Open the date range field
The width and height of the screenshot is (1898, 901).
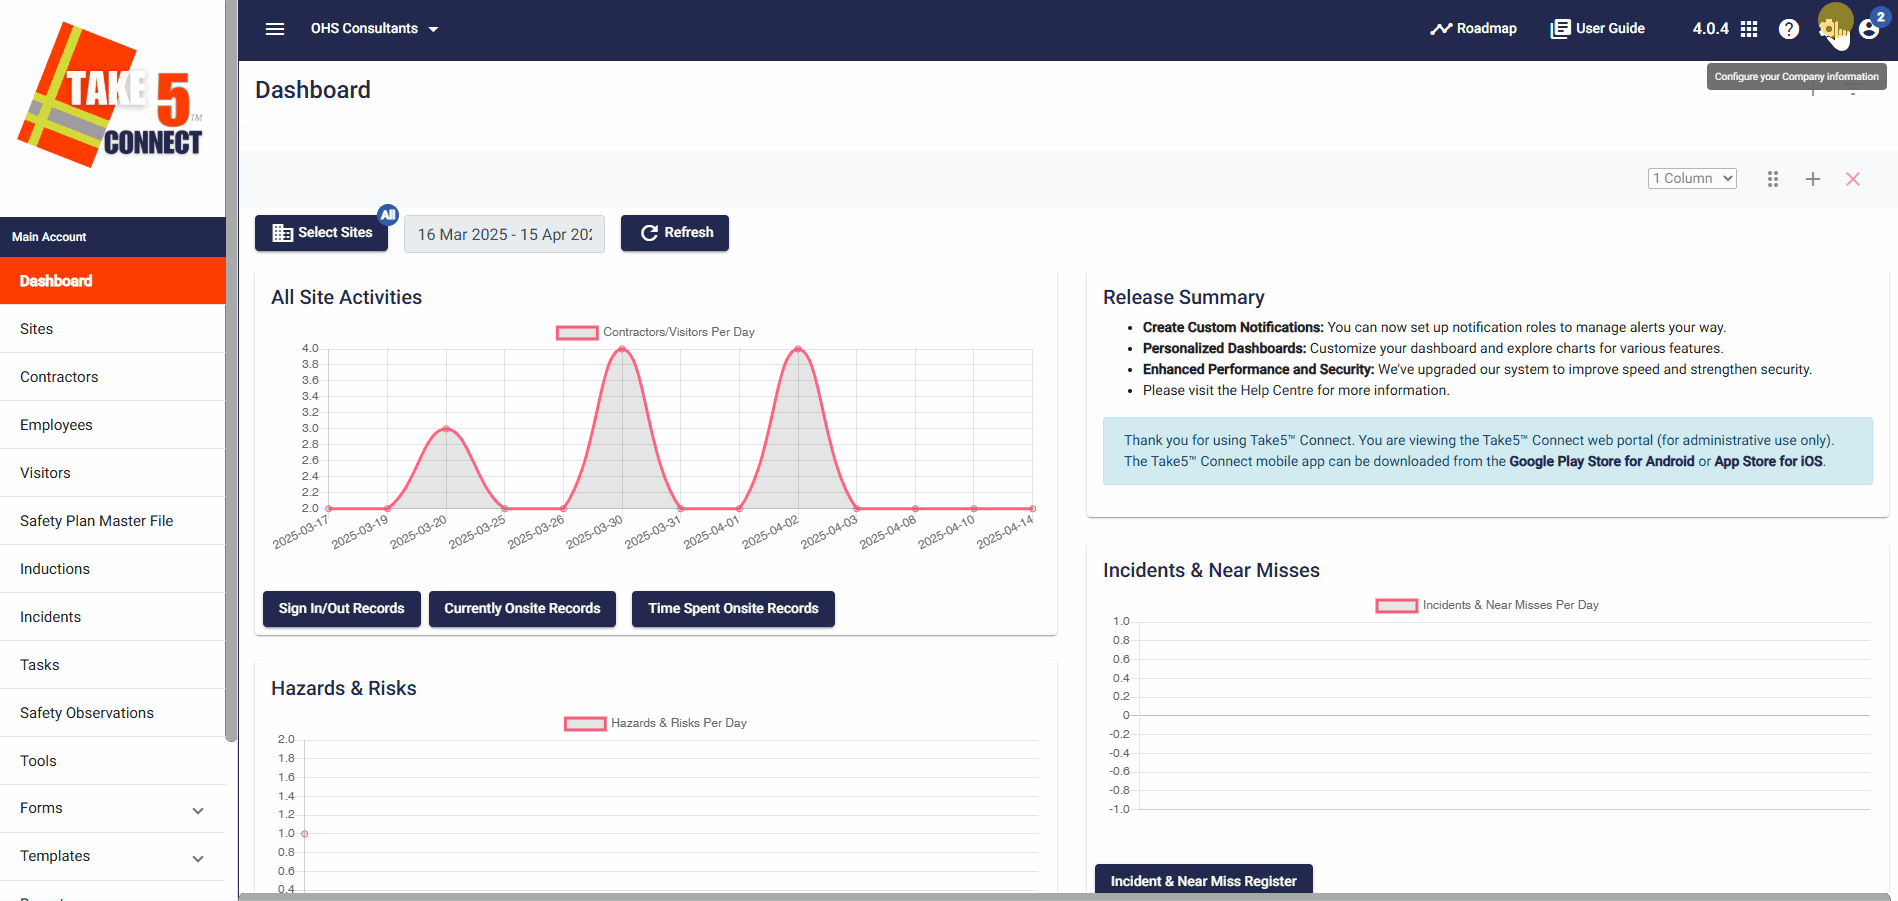(x=504, y=234)
